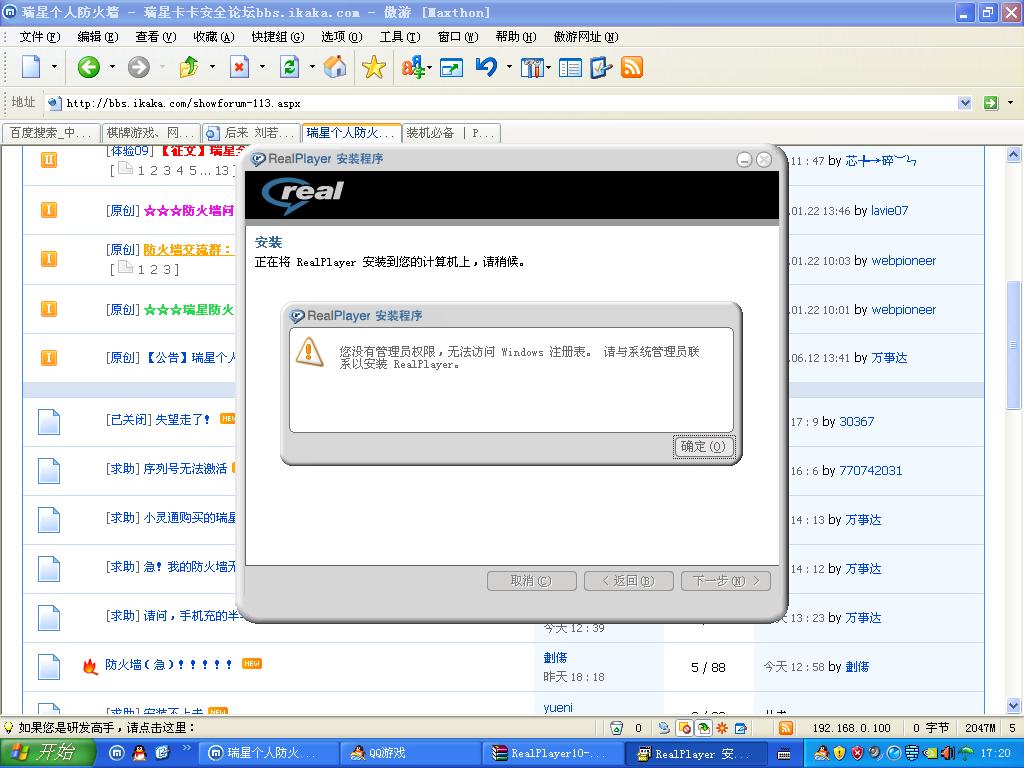
Task: Click the page vertical scrollbar up arrow
Action: [1014, 155]
